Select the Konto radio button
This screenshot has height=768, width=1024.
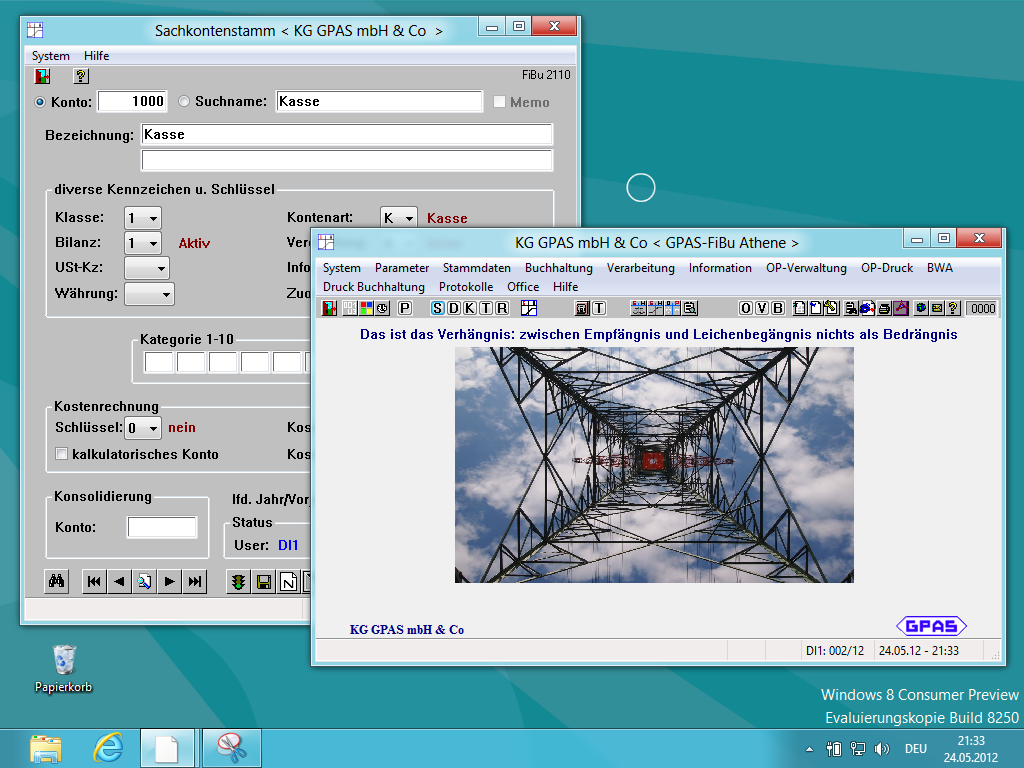(40, 102)
